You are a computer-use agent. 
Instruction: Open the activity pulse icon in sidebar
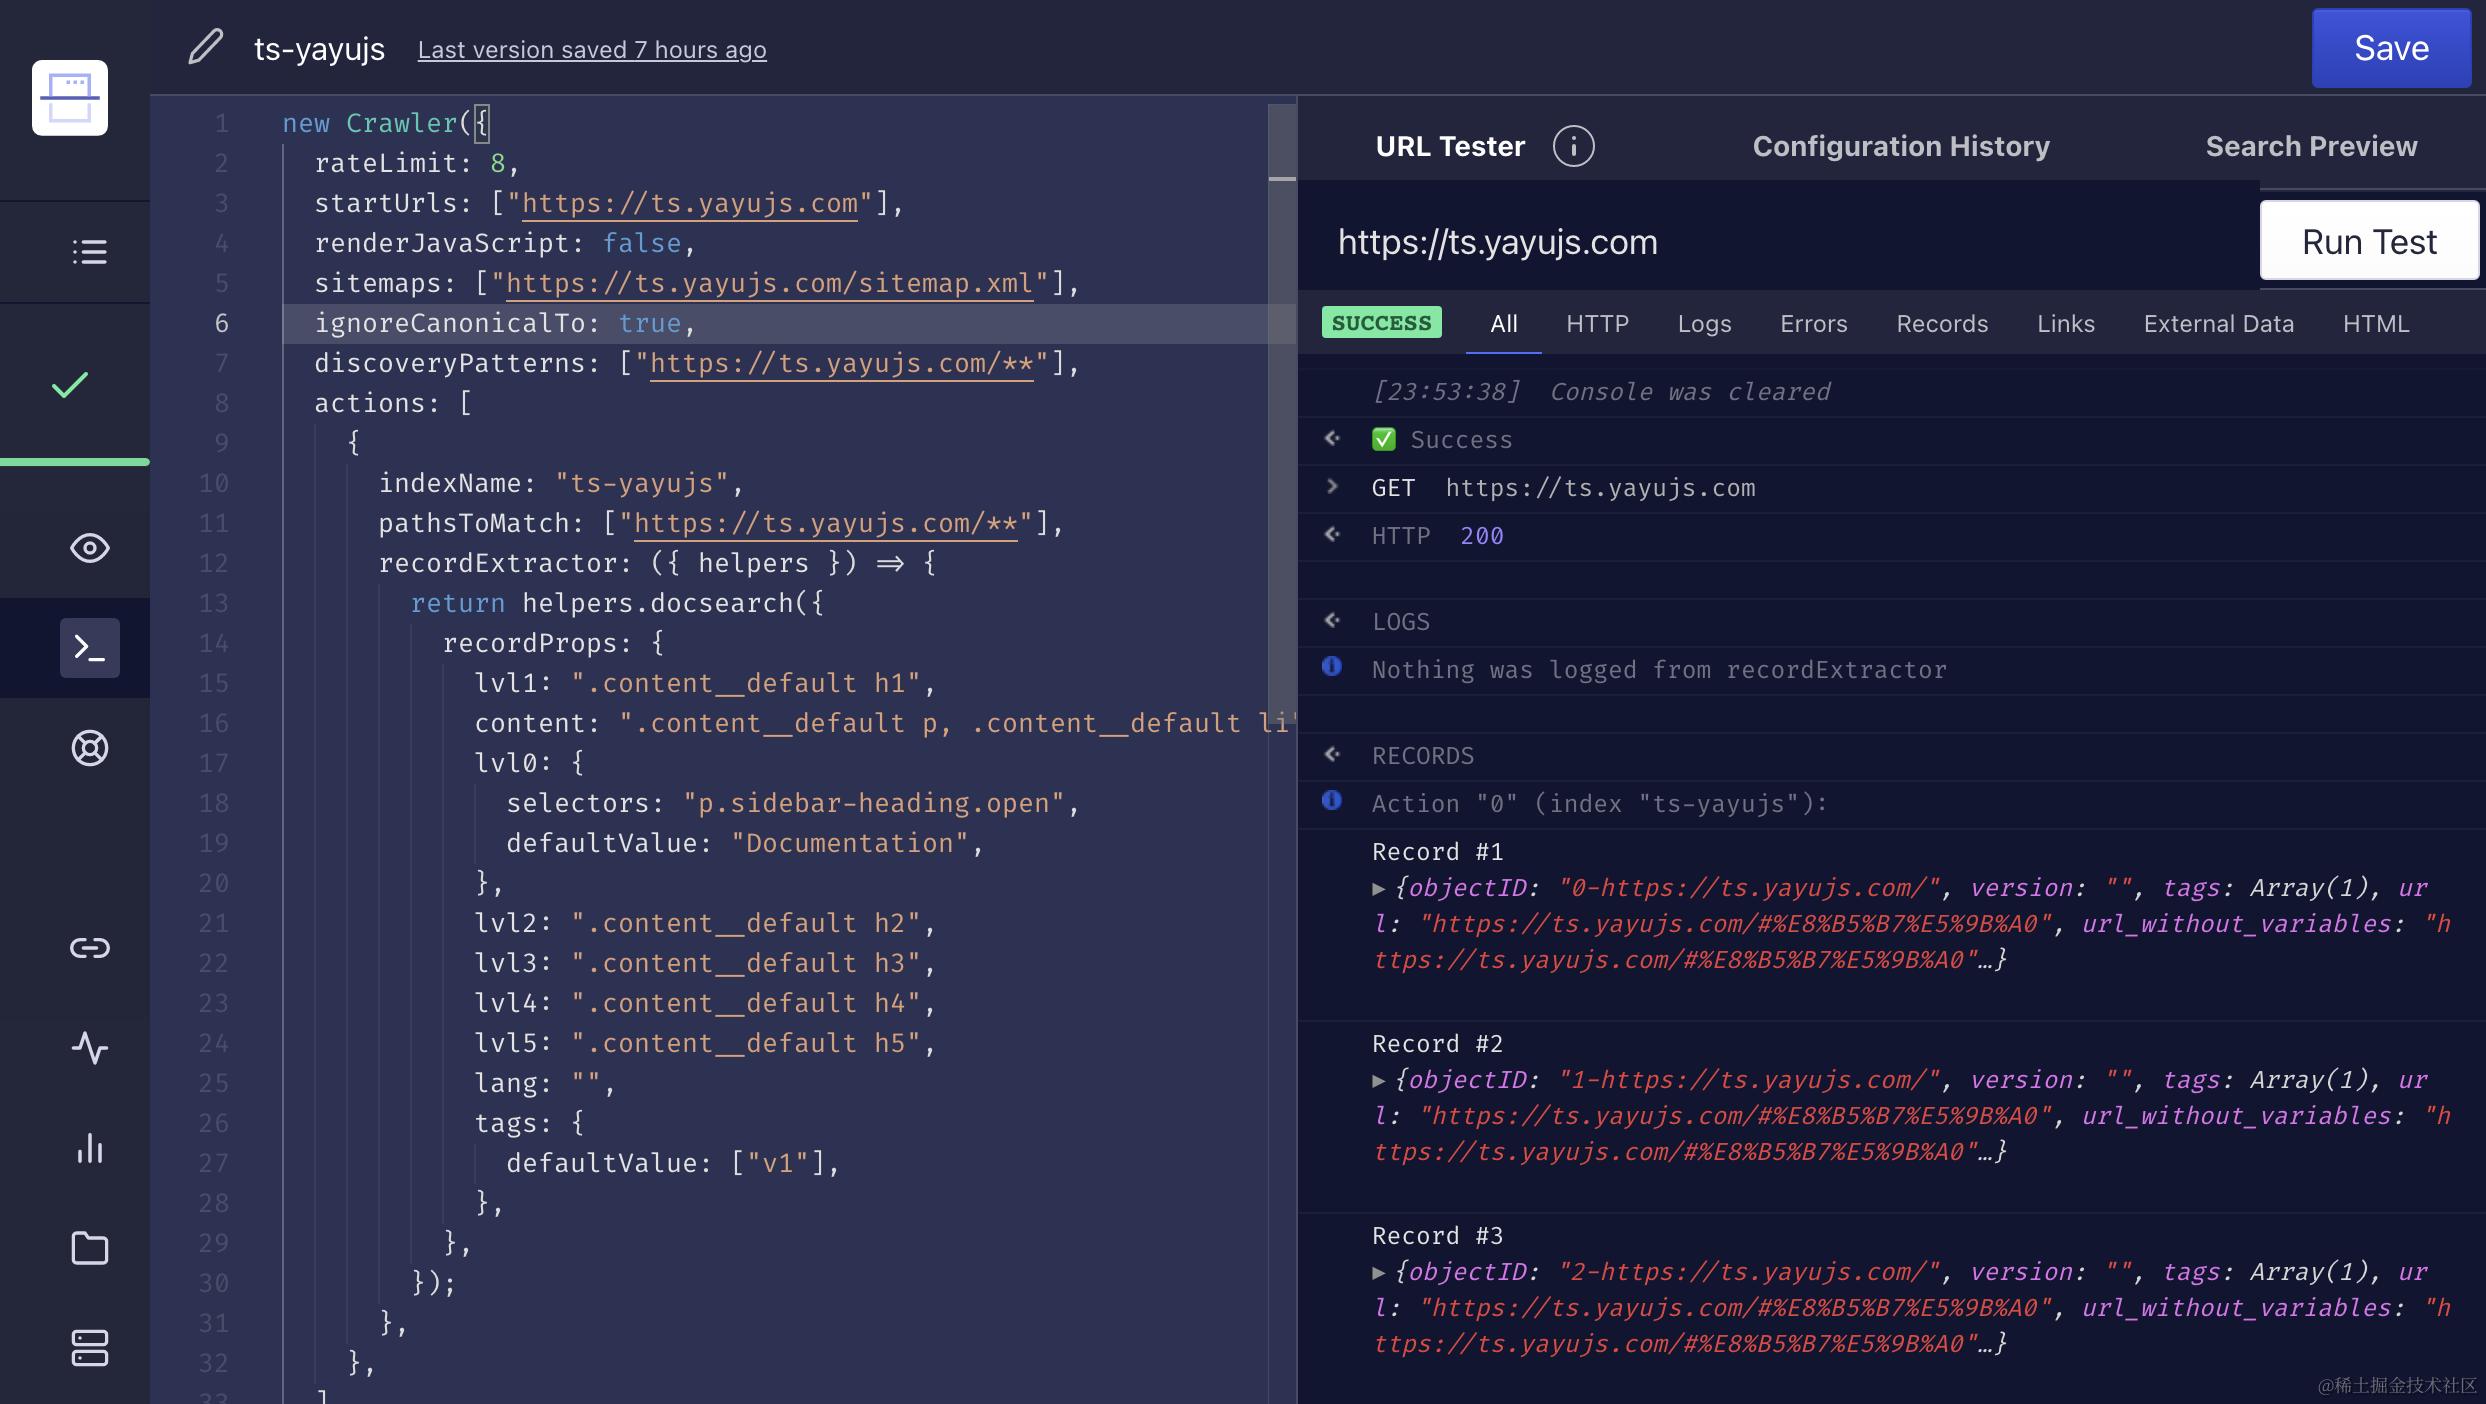click(x=89, y=1048)
